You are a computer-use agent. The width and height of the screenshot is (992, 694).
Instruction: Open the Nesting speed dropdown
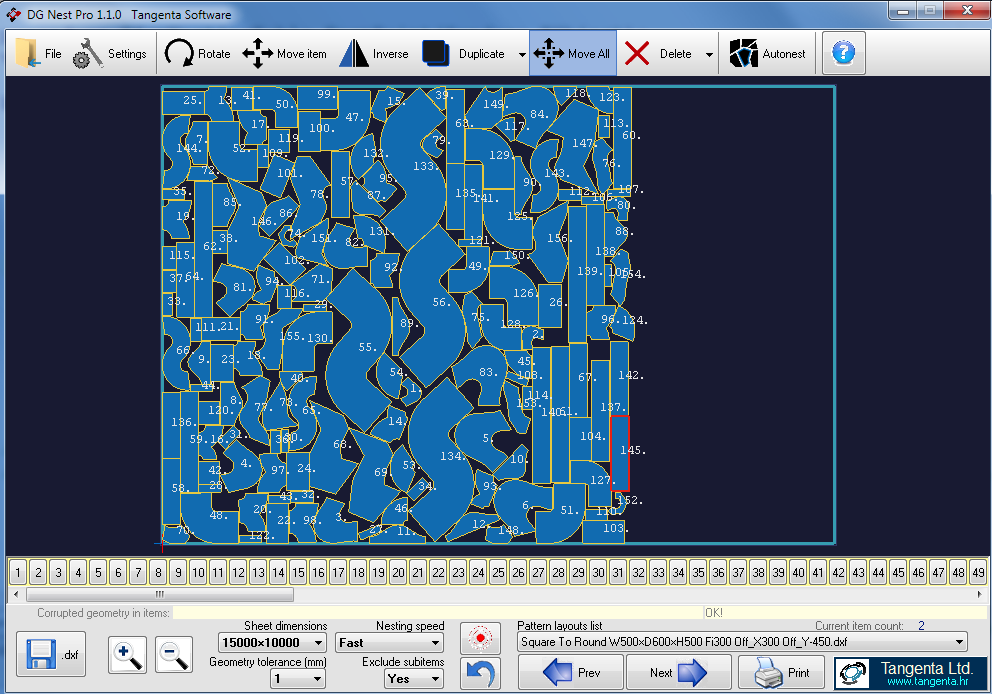click(x=389, y=643)
